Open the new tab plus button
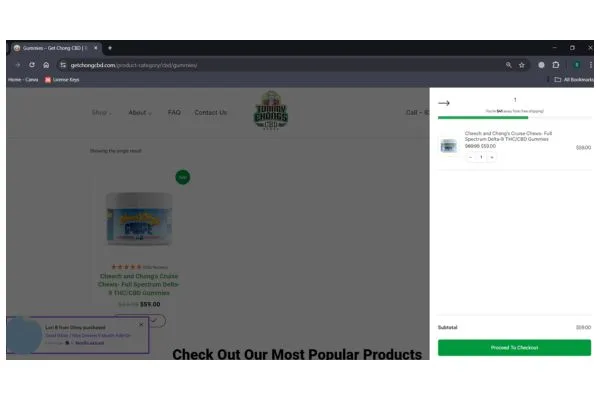 pos(110,48)
